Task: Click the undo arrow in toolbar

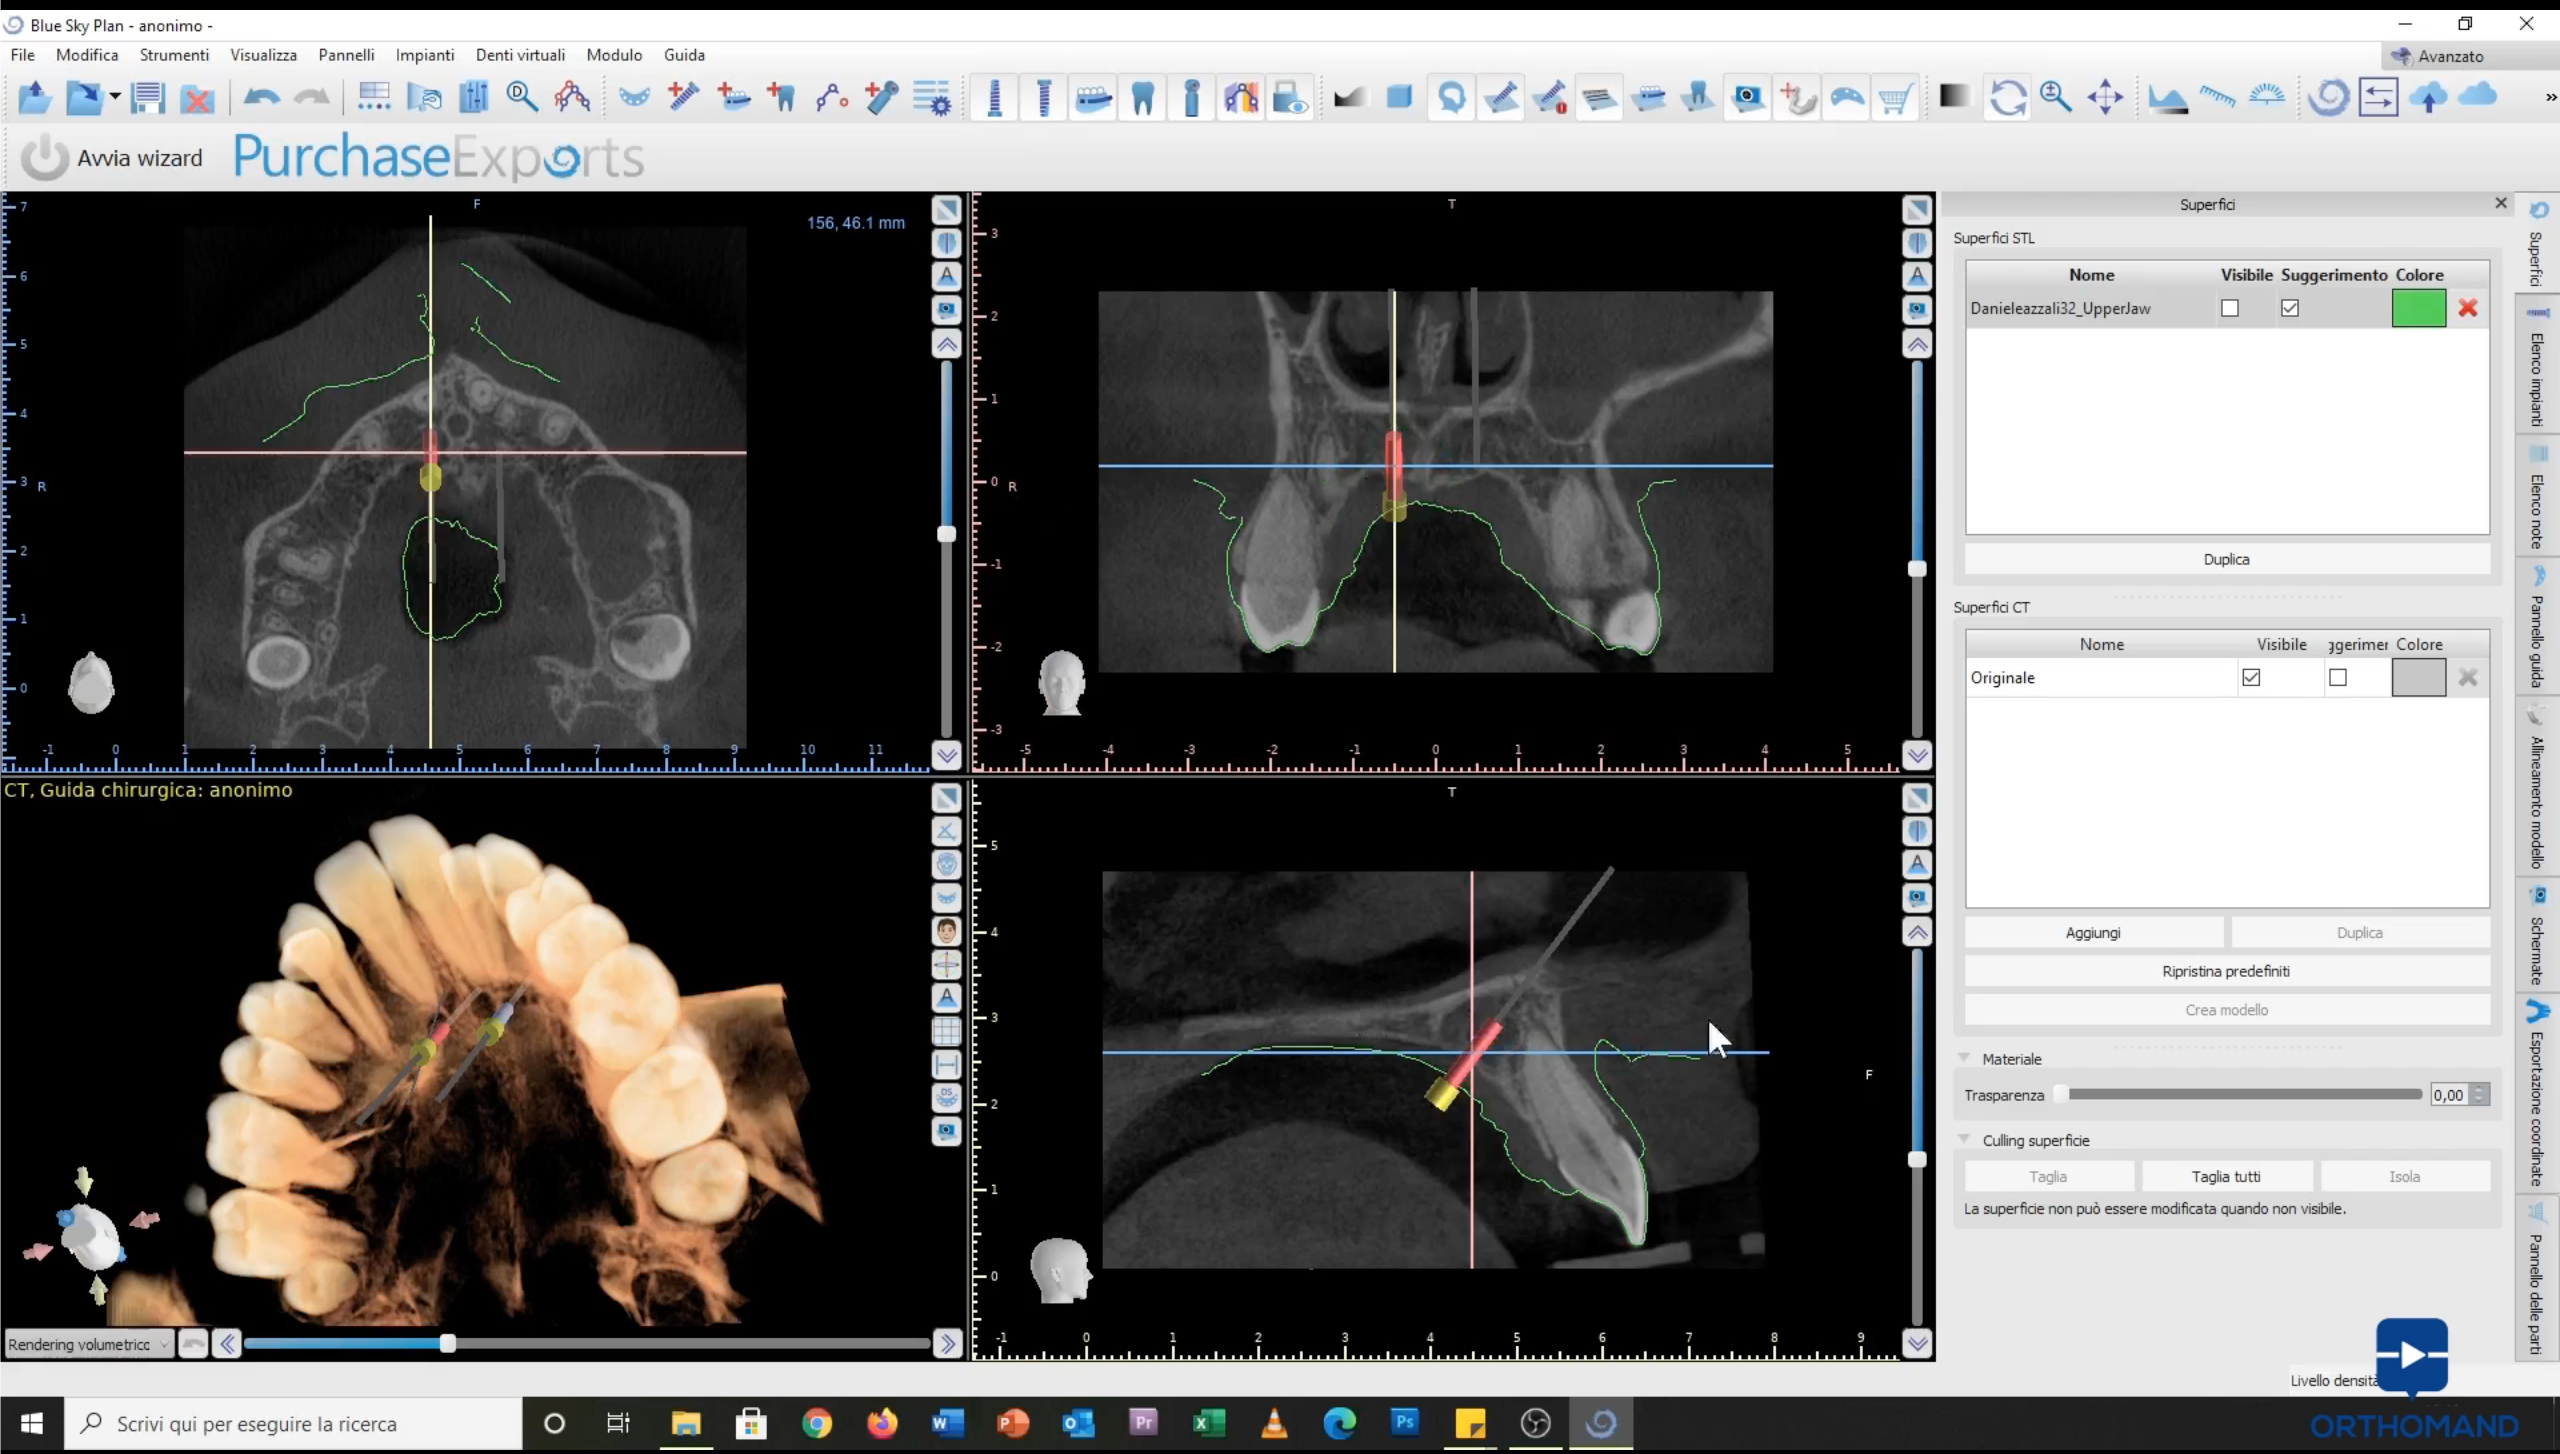Action: pyautogui.click(x=261, y=98)
